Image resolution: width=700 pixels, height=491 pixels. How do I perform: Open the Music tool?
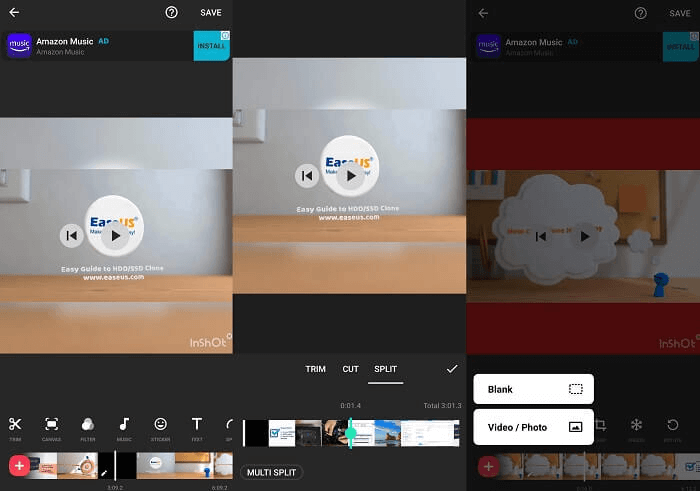coord(124,426)
